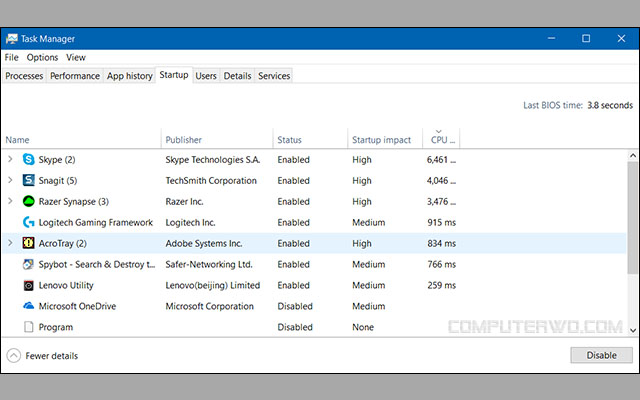Open the Options menu
The width and height of the screenshot is (640, 400).
click(42, 58)
